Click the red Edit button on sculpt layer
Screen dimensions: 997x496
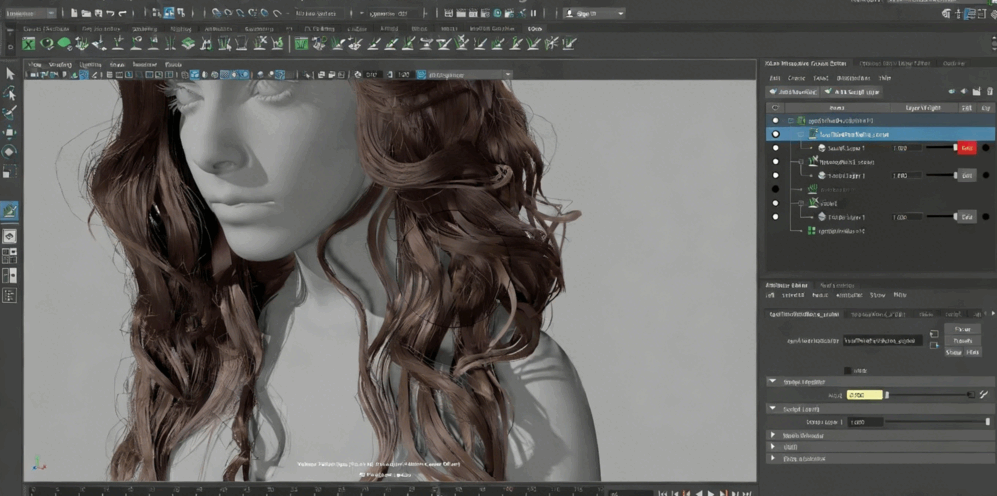pos(966,148)
